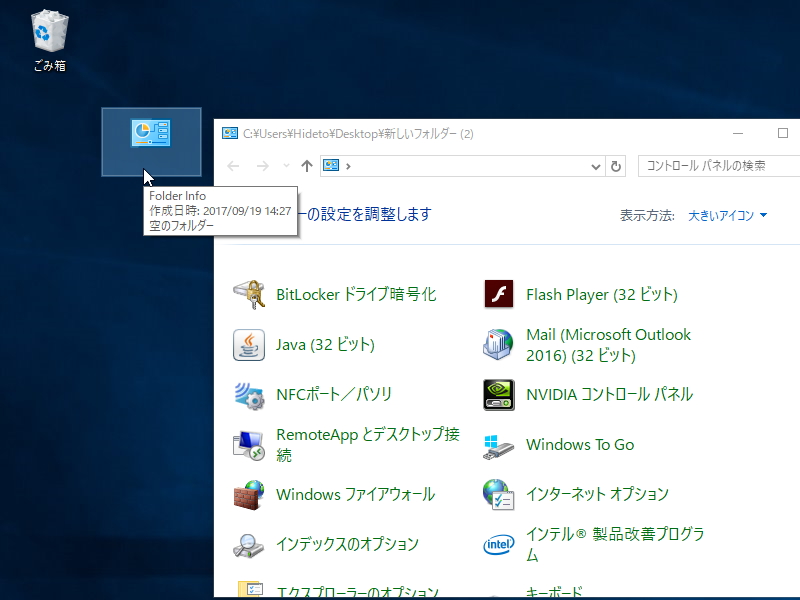Open the 大きいアイコン view mode dropdown
The image size is (800, 600).
pyautogui.click(x=728, y=215)
